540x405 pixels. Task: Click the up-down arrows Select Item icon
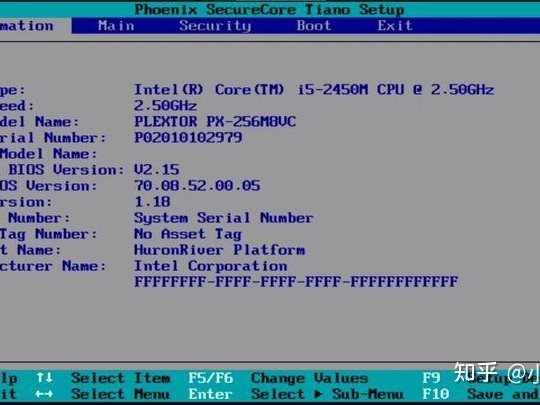point(44,378)
